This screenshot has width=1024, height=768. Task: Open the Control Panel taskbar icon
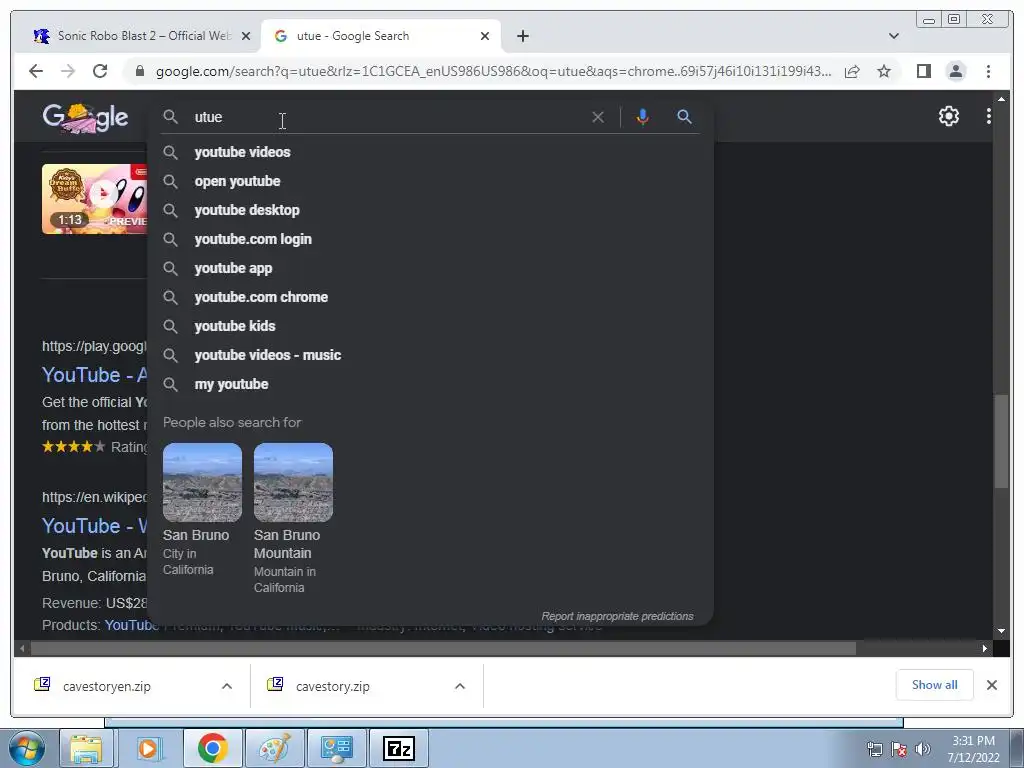[336, 748]
